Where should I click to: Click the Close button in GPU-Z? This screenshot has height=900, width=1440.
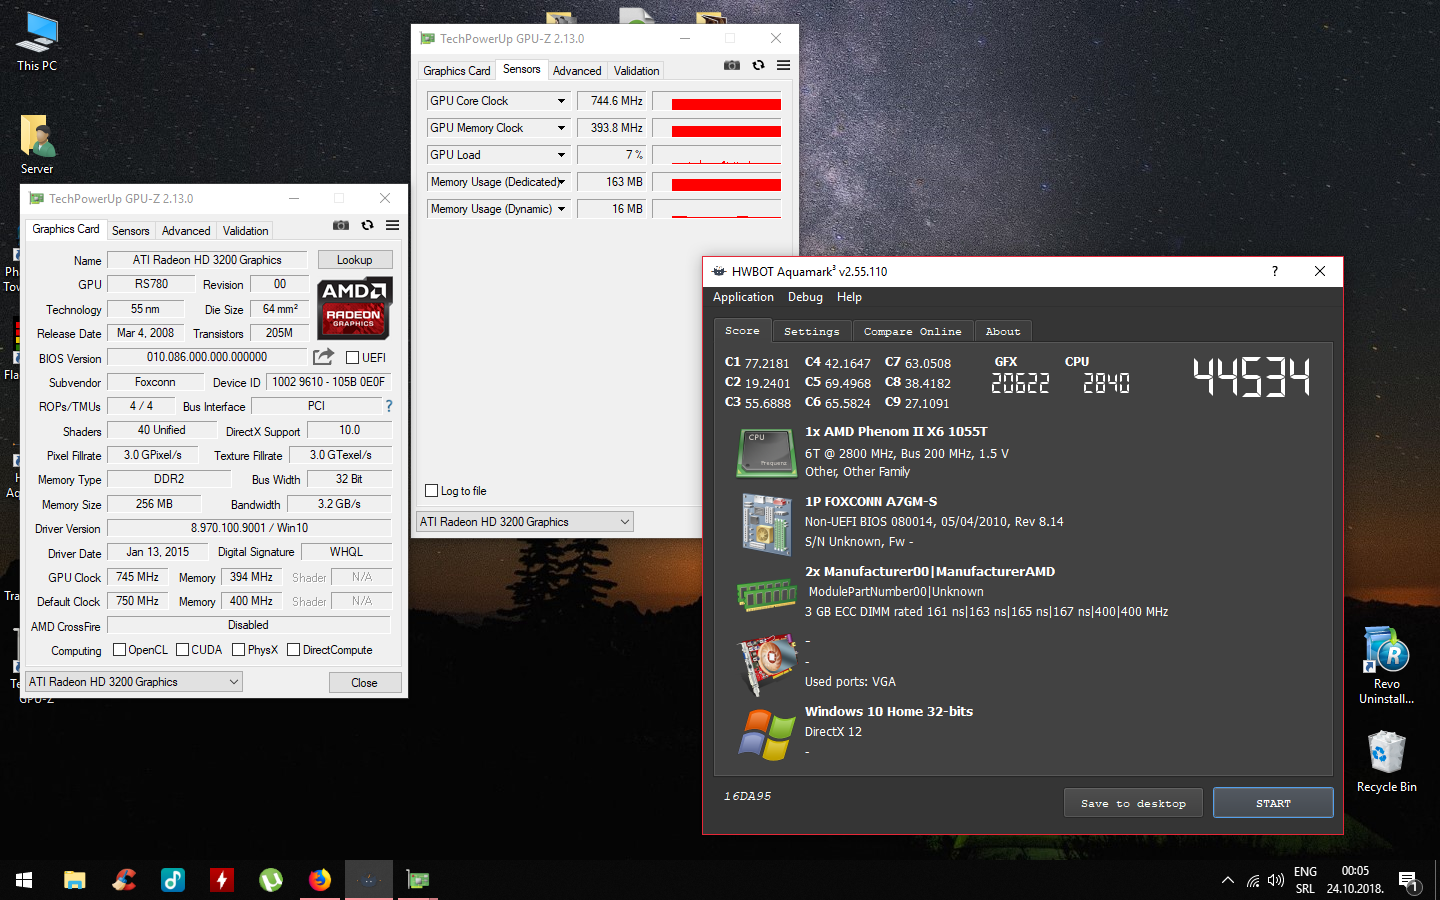pos(364,683)
